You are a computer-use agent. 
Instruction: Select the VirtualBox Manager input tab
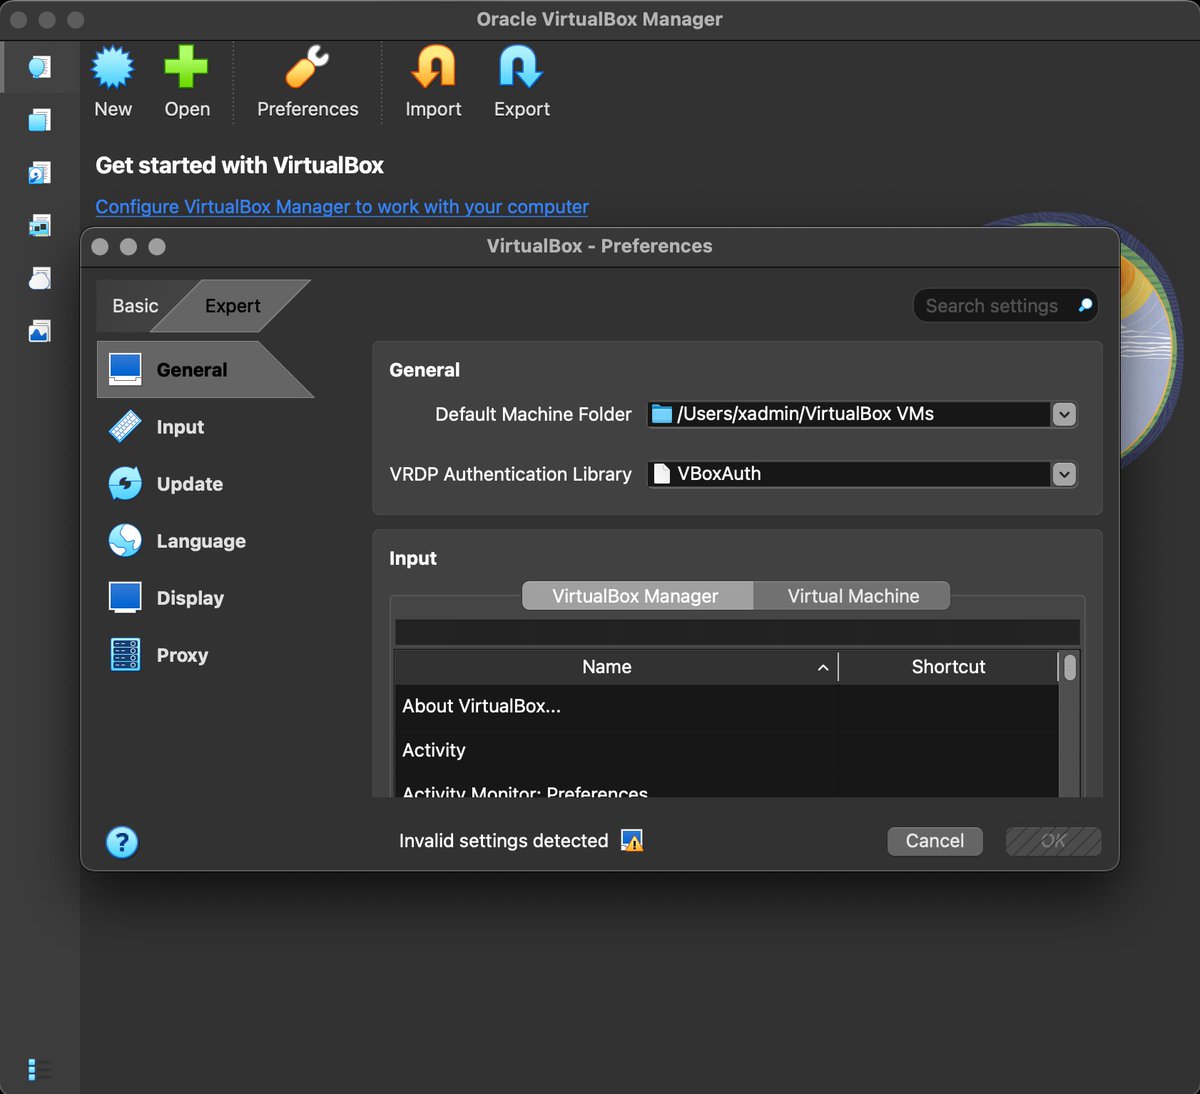(636, 596)
